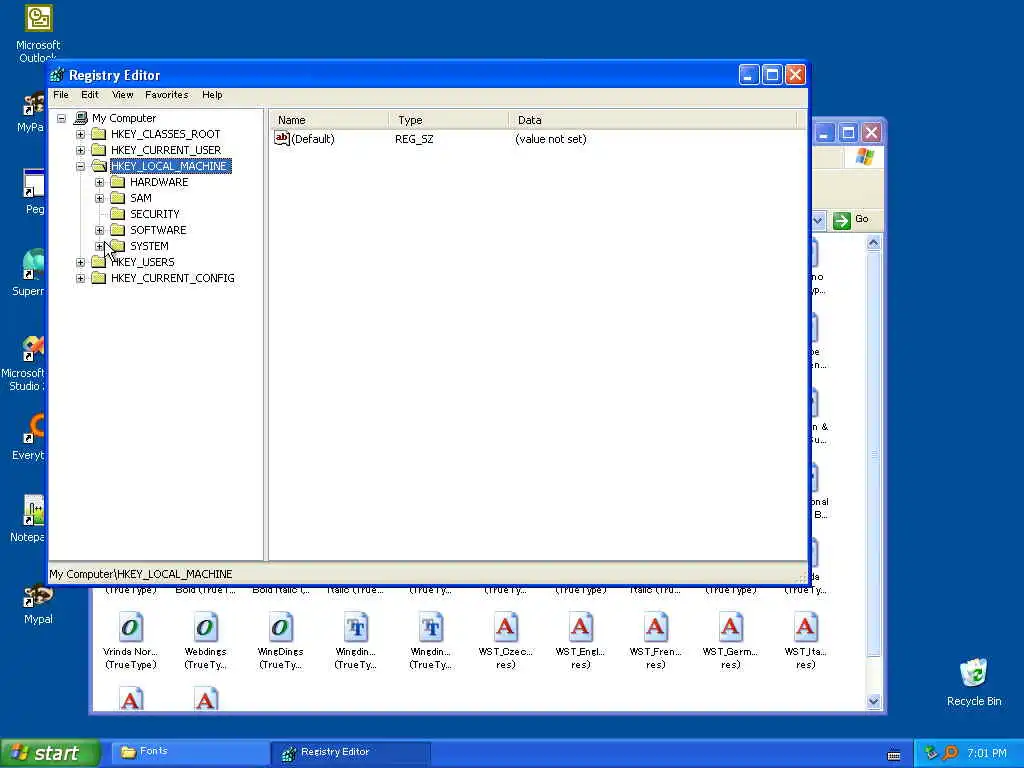
Task: Expand HKEY_CLASSES_ROOT key
Action: click(80, 135)
